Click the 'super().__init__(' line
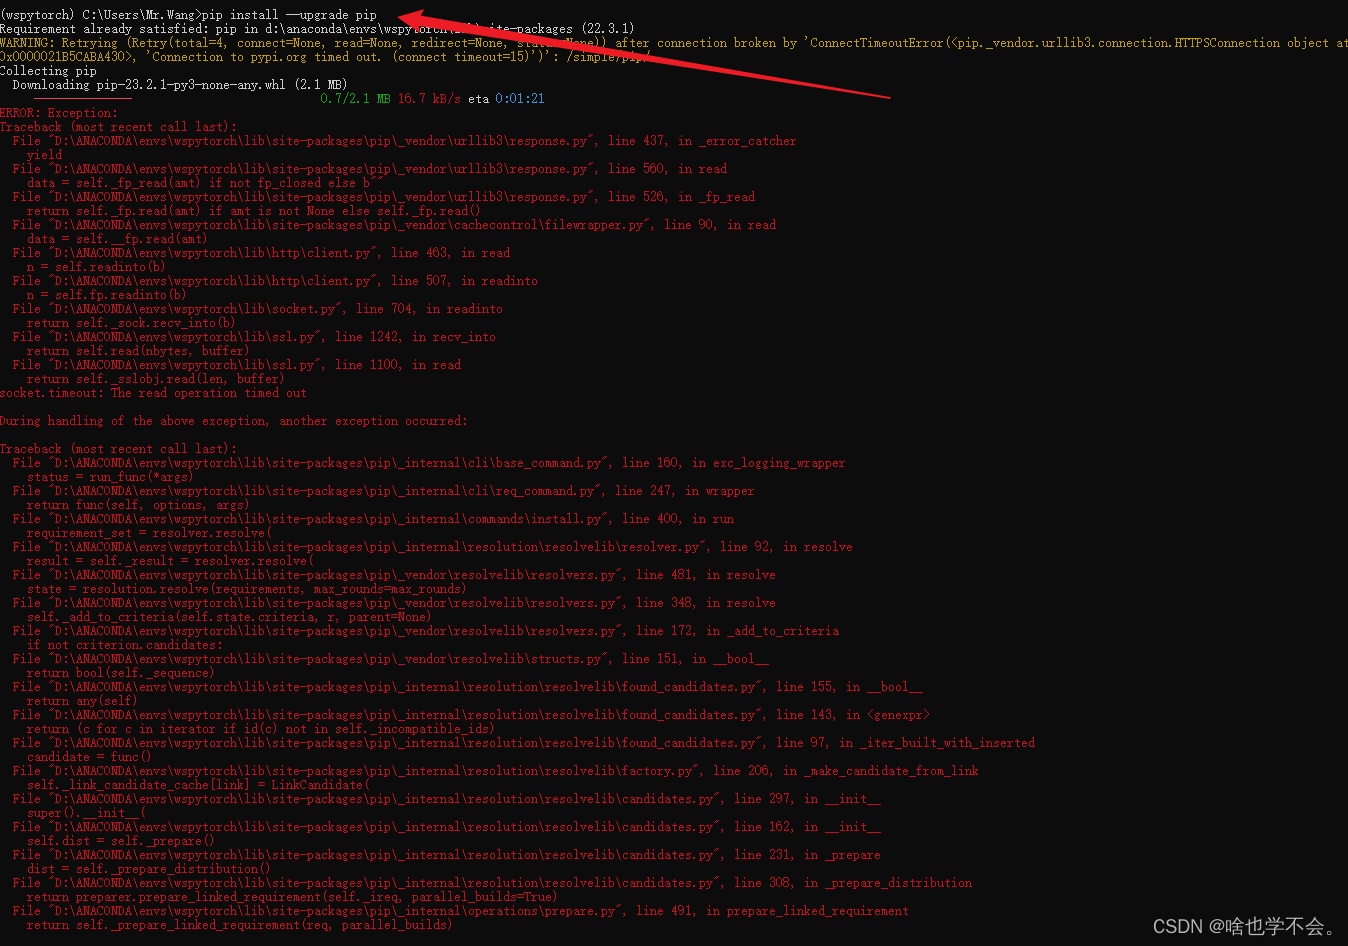Viewport: 1348px width, 946px height. click(x=86, y=813)
